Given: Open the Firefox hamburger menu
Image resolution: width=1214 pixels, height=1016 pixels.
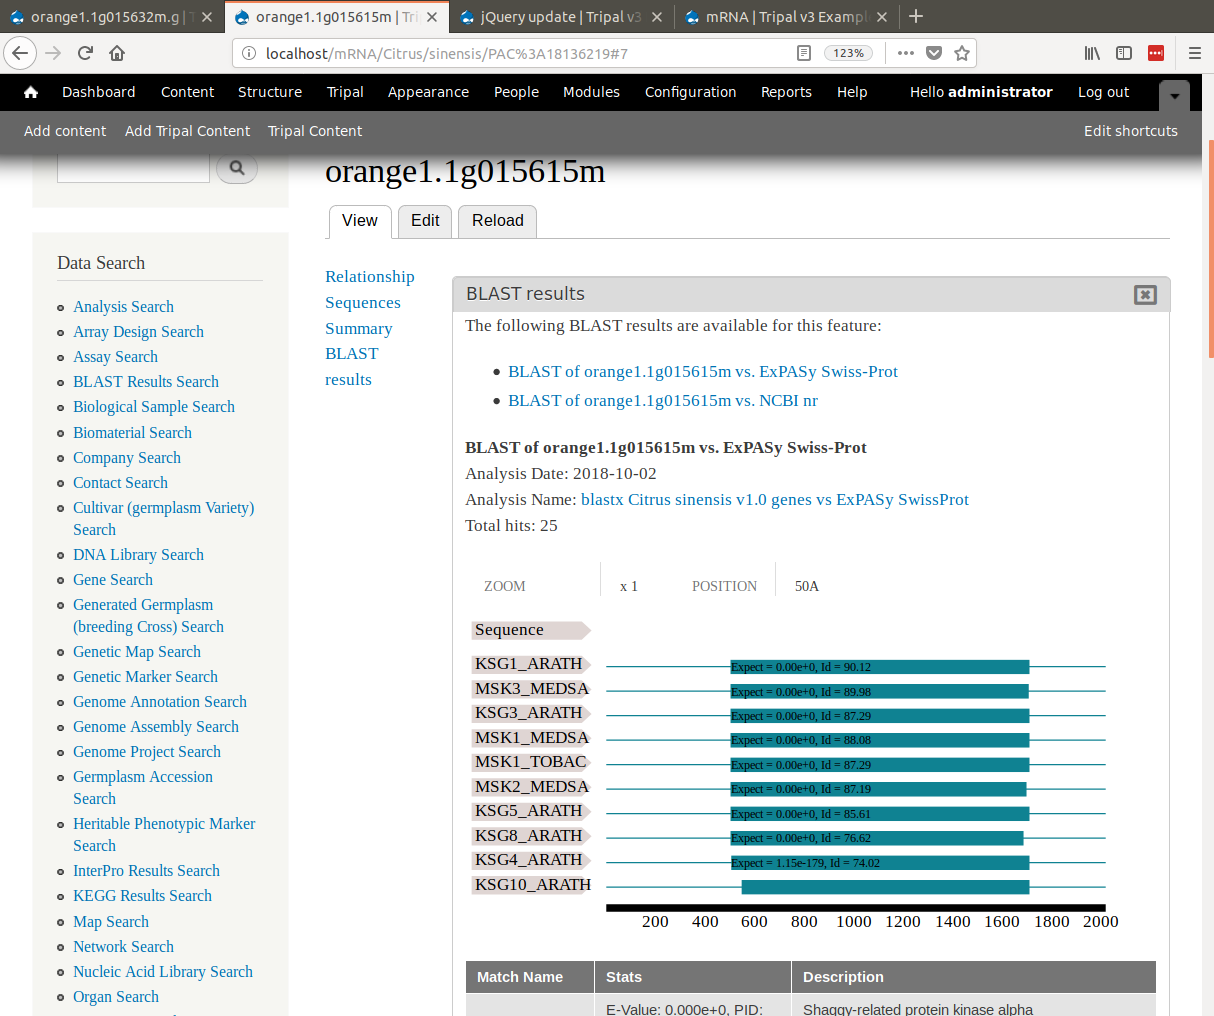Looking at the screenshot, I should pyautogui.click(x=1194, y=53).
